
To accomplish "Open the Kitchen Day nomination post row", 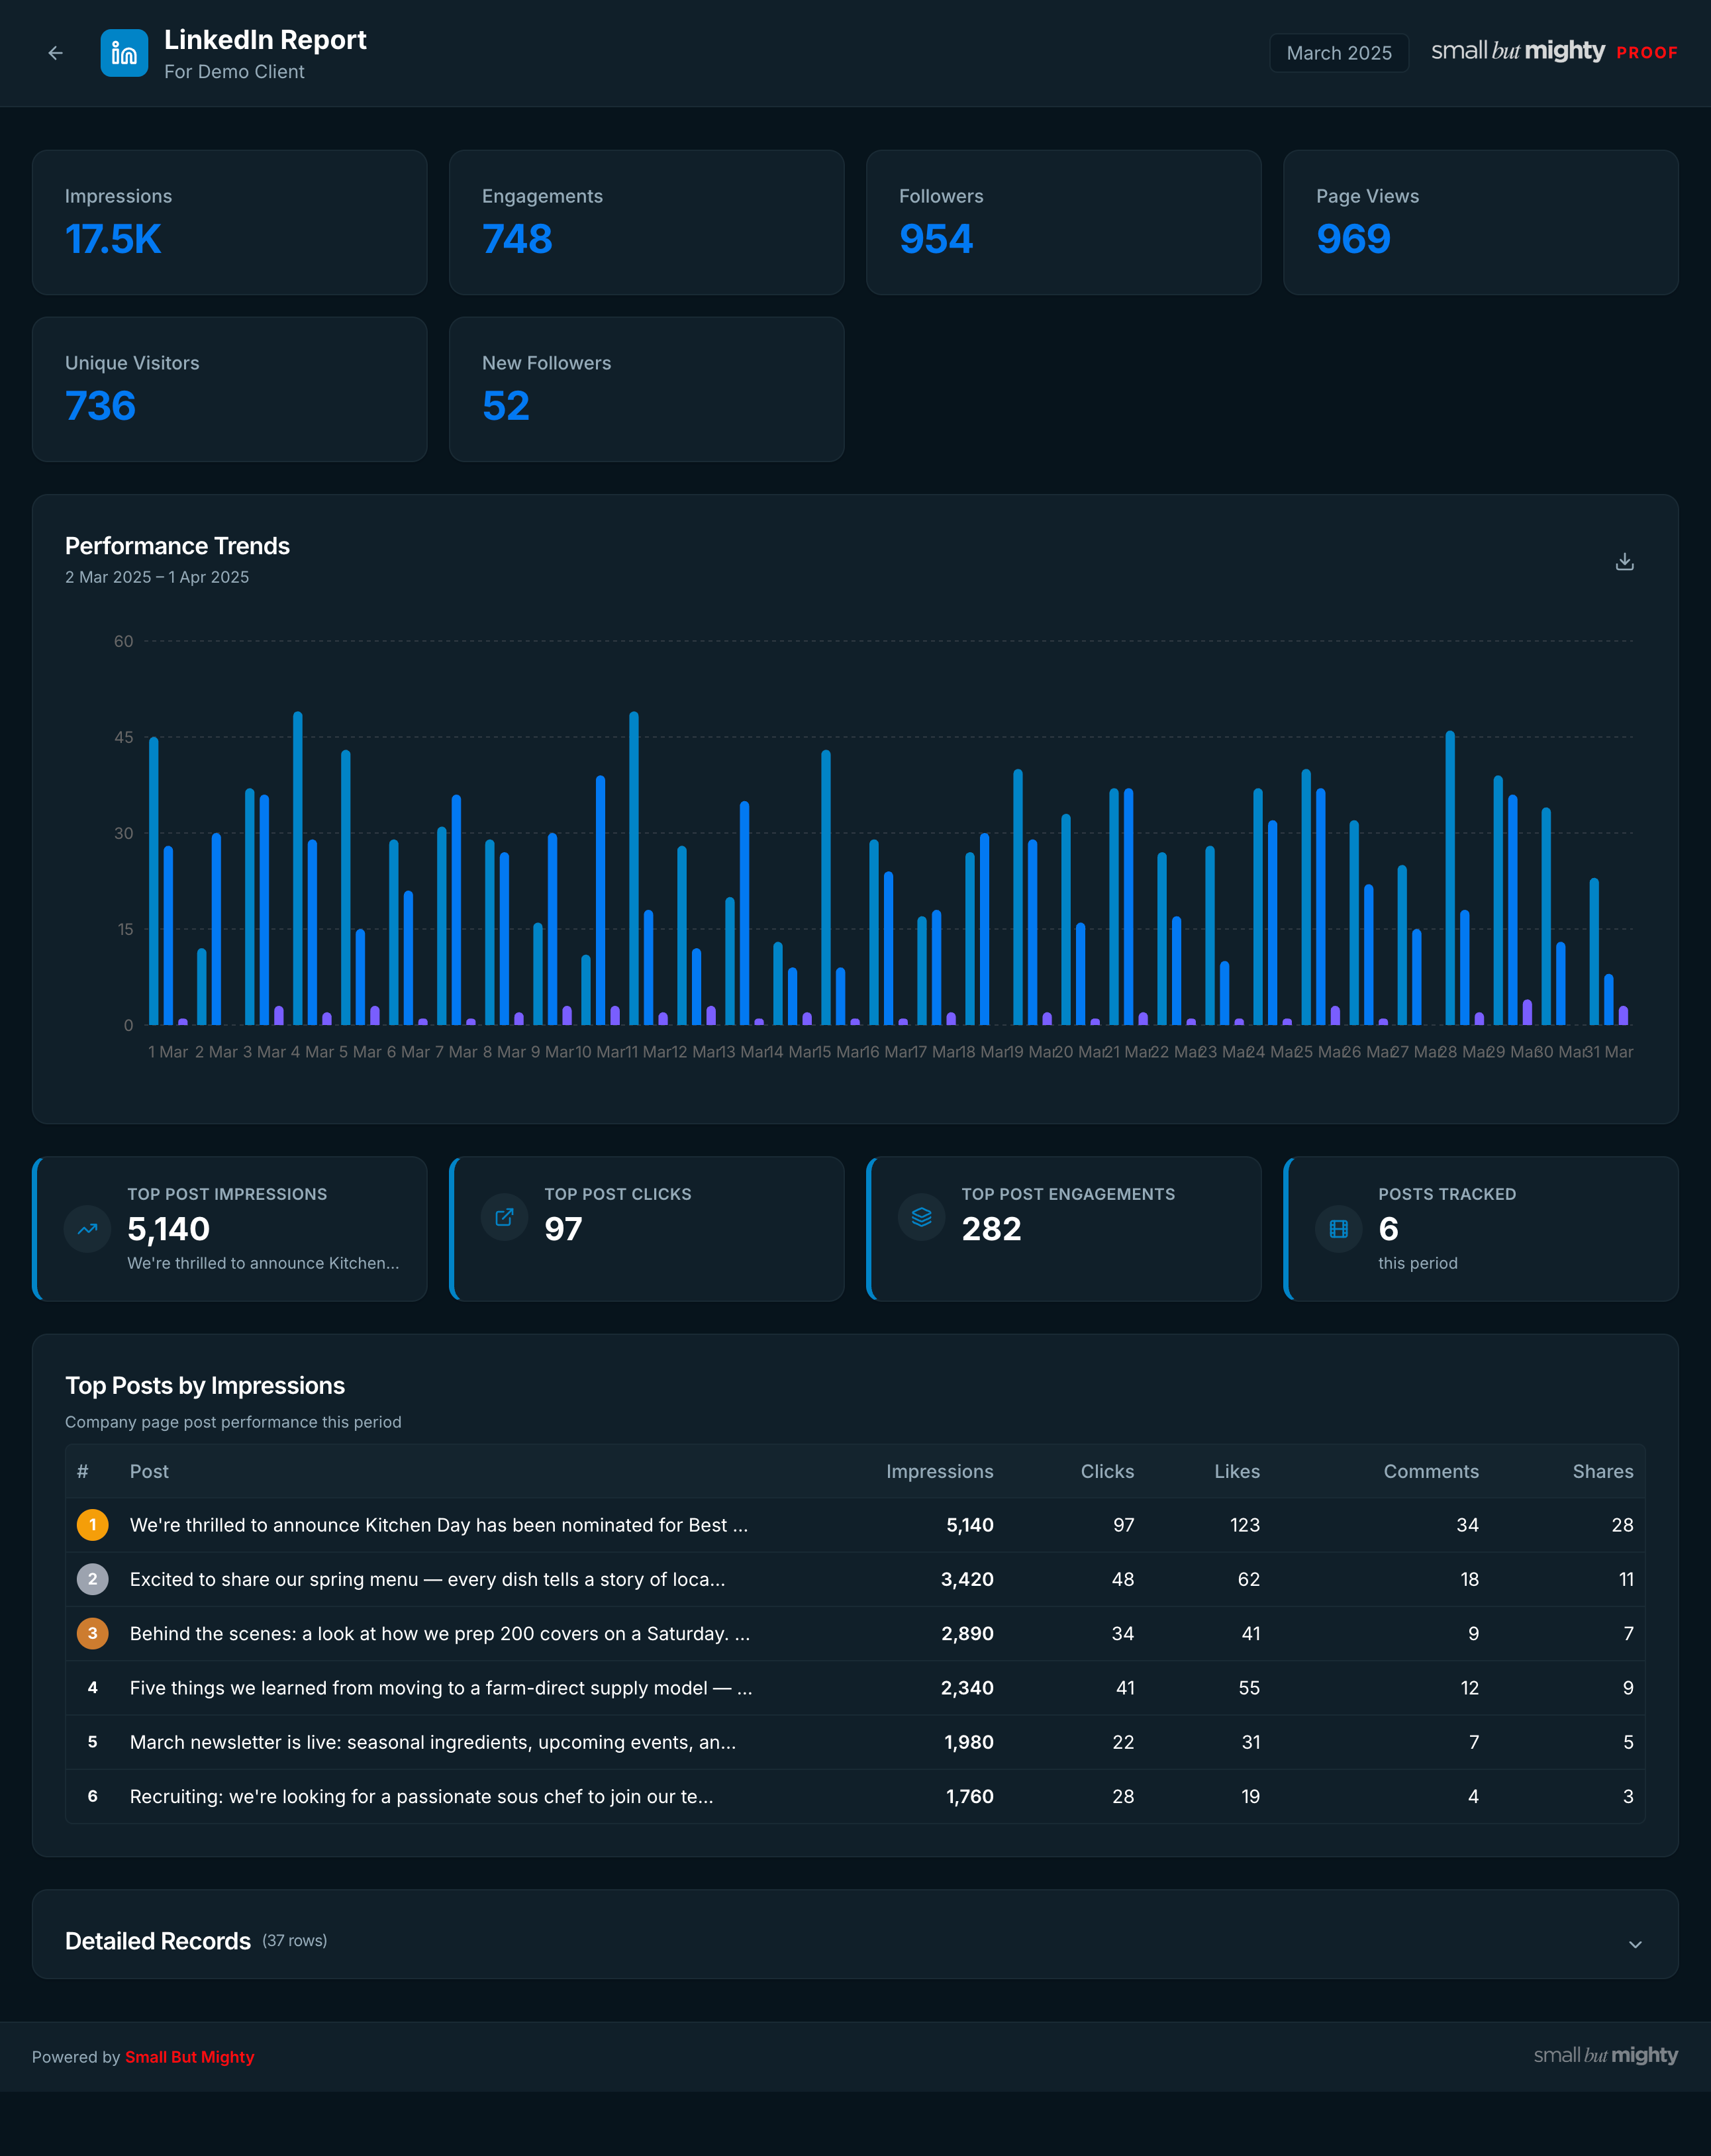I will (x=855, y=1525).
